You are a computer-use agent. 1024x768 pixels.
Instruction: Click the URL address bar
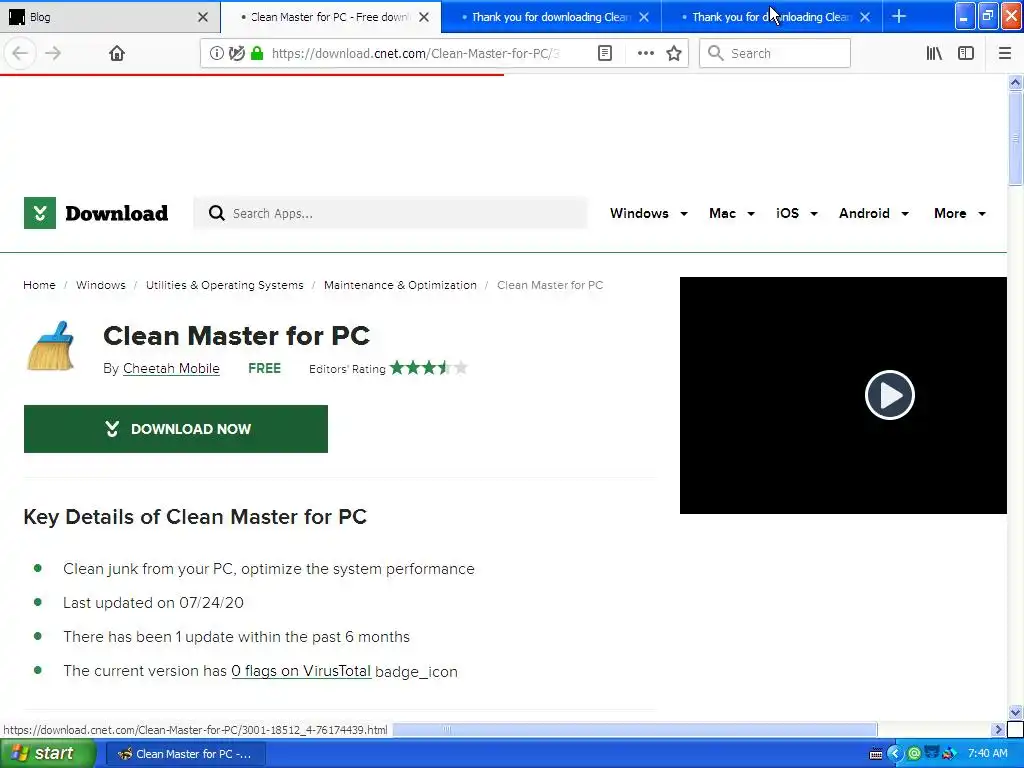coord(415,54)
